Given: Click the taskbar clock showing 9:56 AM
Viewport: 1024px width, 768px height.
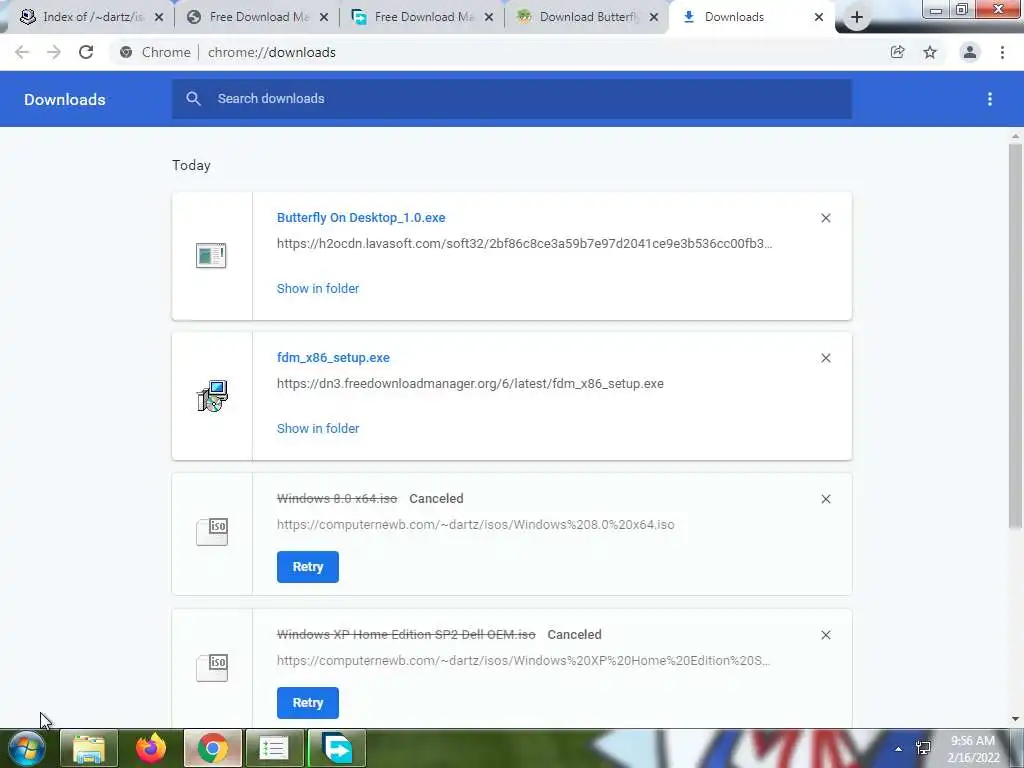Looking at the screenshot, I should click(973, 749).
